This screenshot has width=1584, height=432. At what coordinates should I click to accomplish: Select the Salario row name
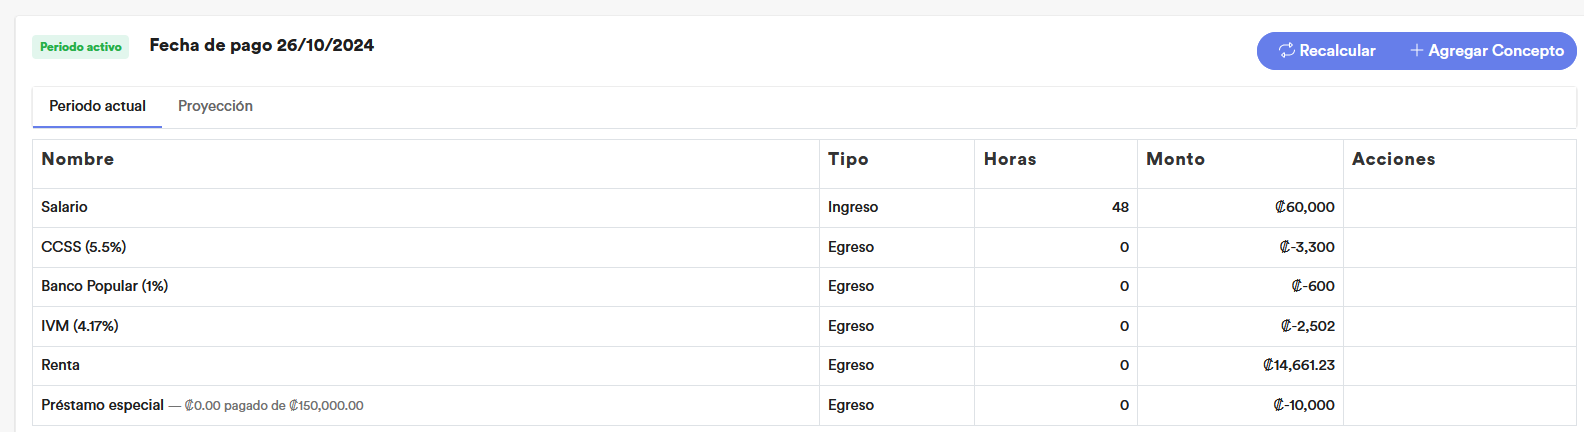tap(64, 207)
